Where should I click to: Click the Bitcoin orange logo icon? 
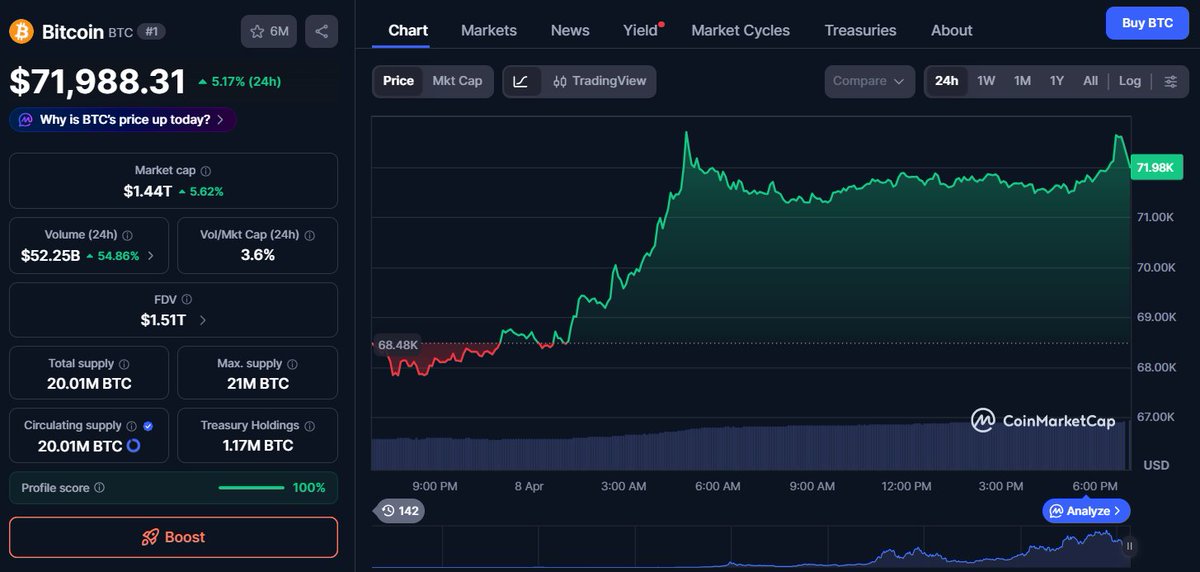[21, 32]
